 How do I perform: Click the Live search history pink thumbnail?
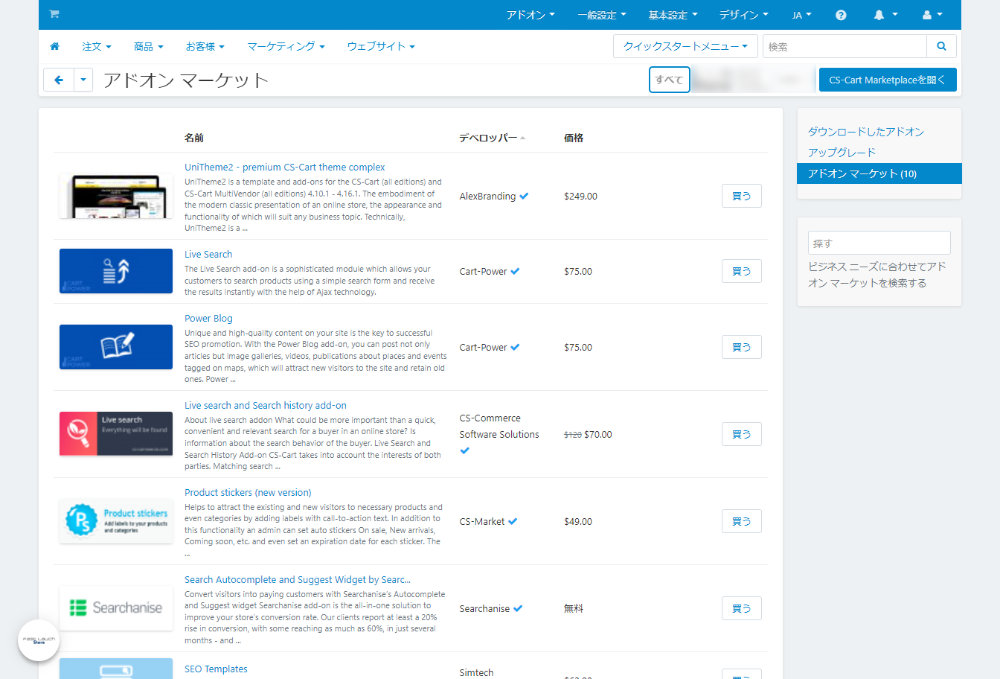116,434
